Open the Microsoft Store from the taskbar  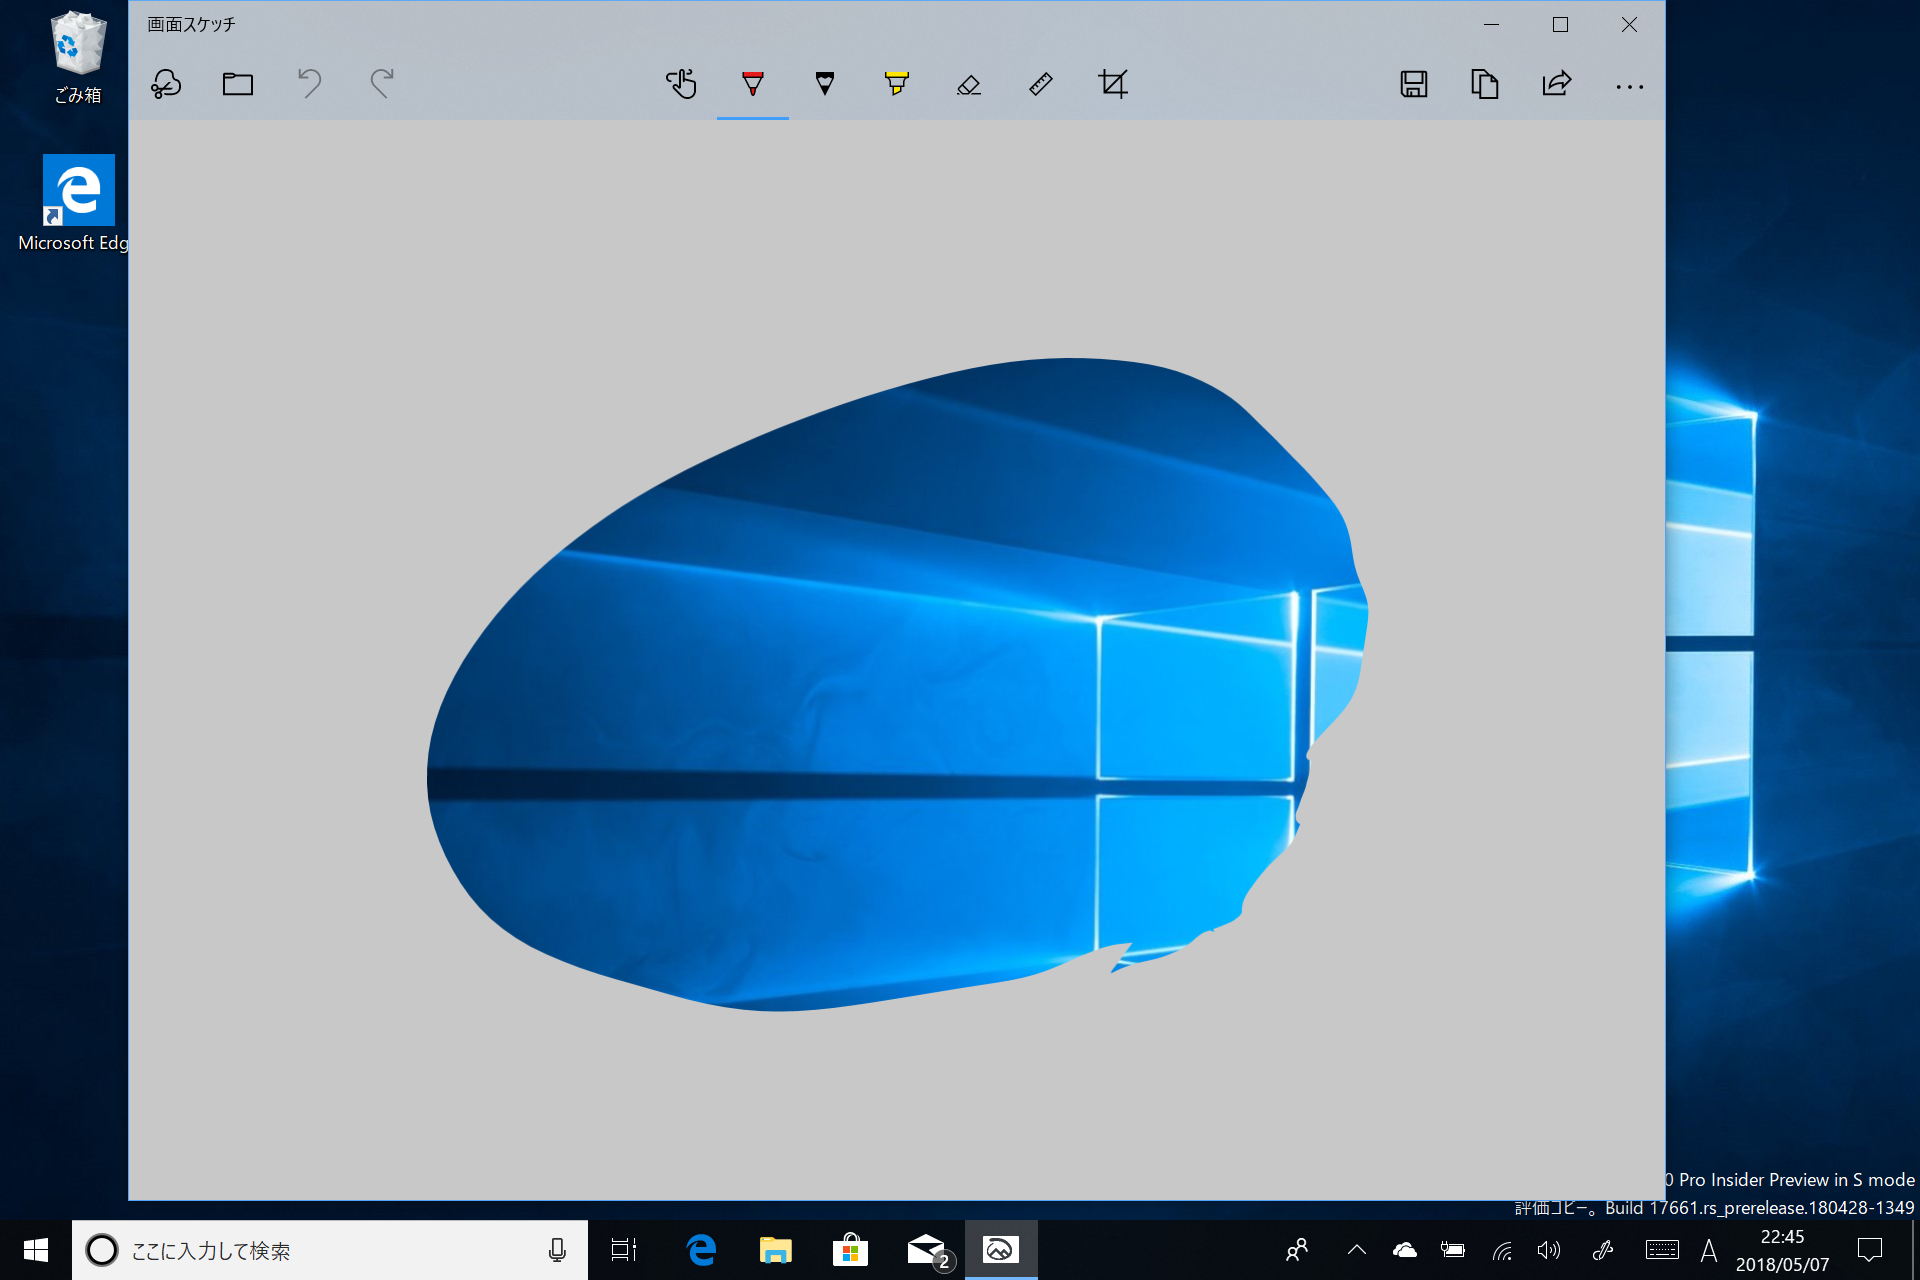850,1250
